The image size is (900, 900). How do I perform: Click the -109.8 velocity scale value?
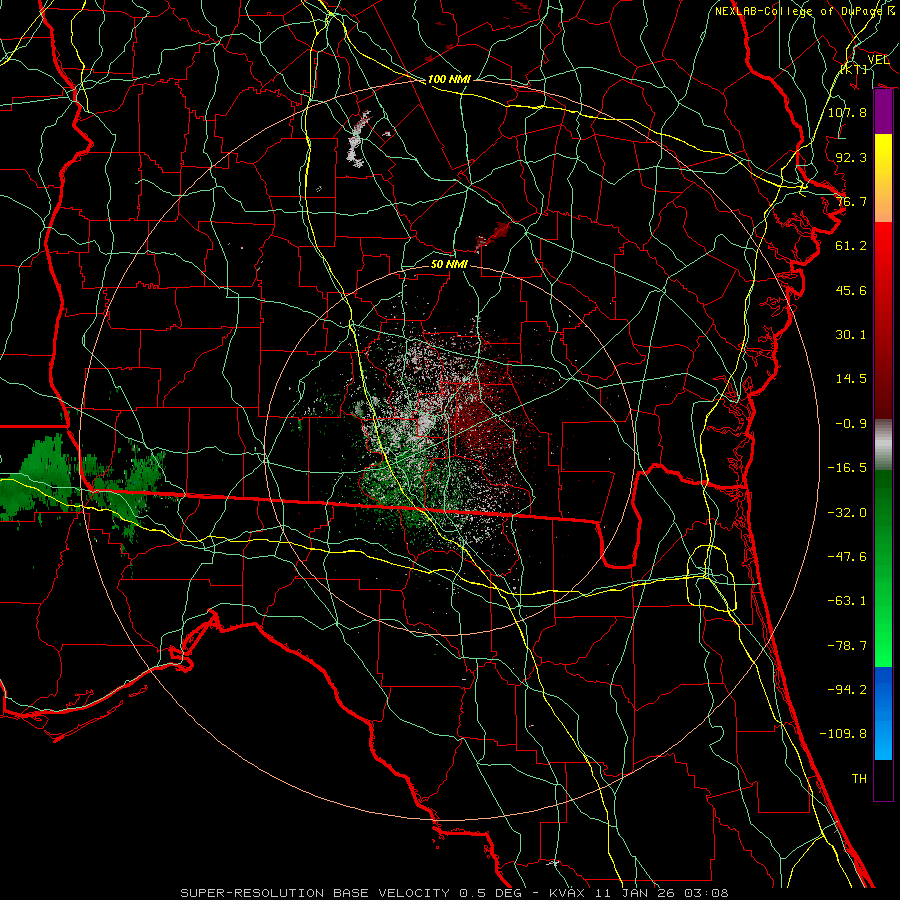coord(843,734)
